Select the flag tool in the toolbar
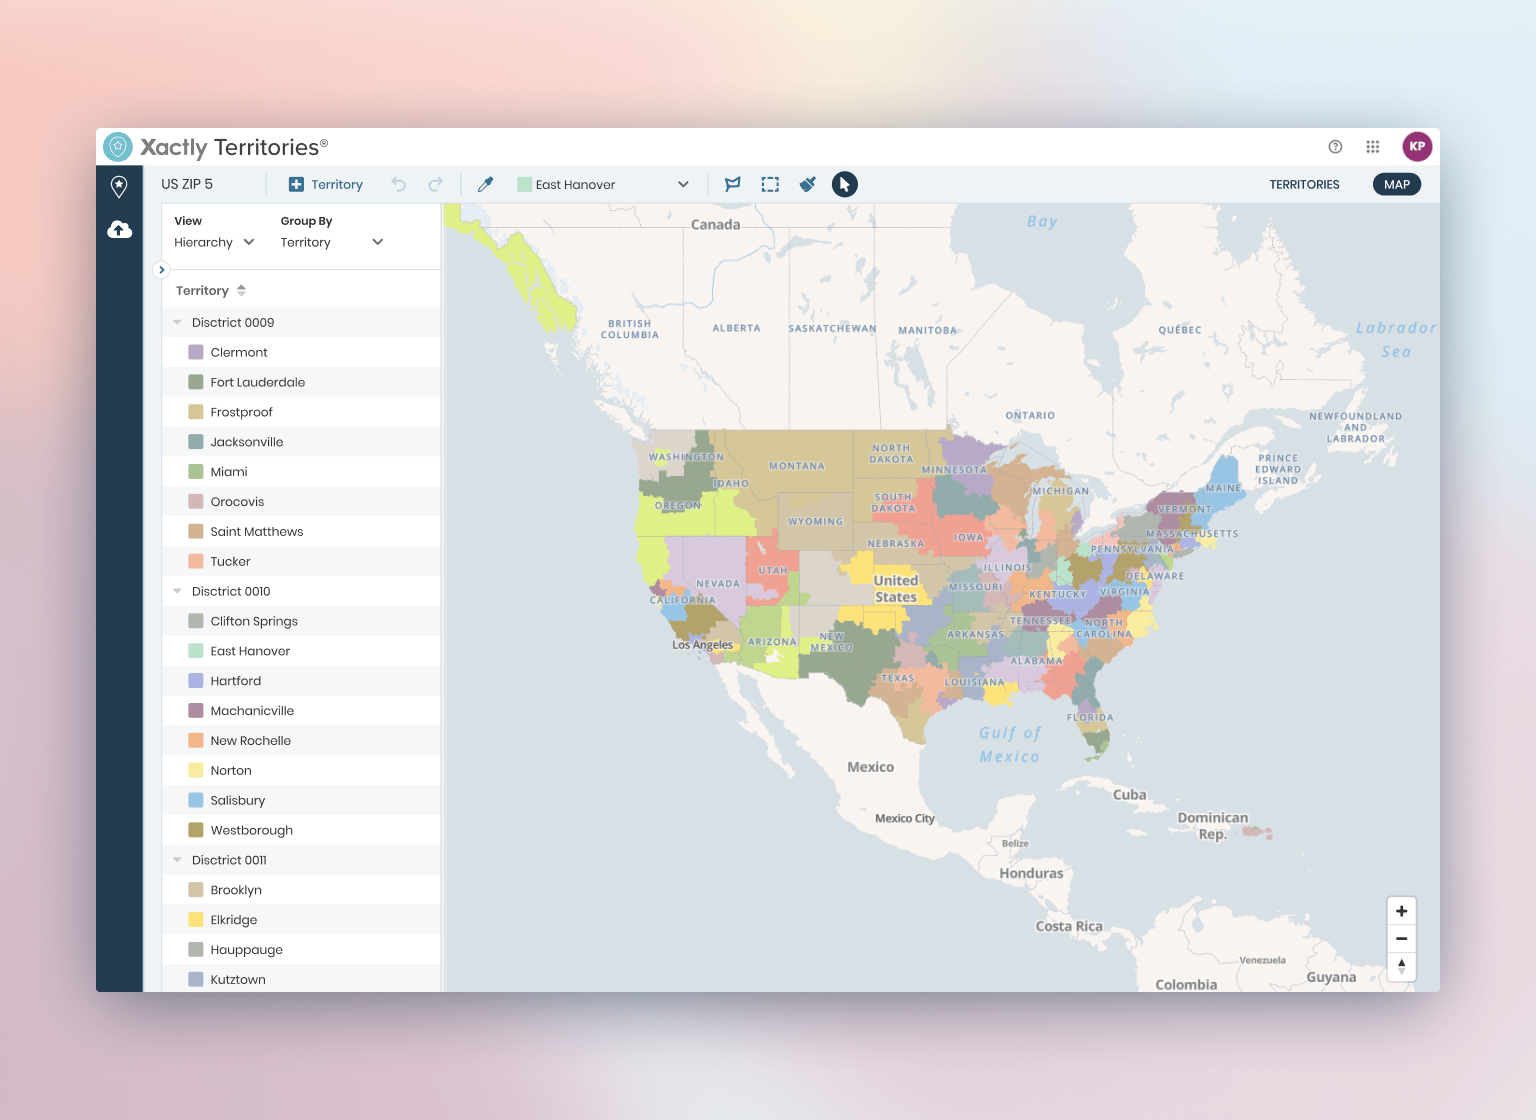The width and height of the screenshot is (1536, 1120). tap(733, 184)
